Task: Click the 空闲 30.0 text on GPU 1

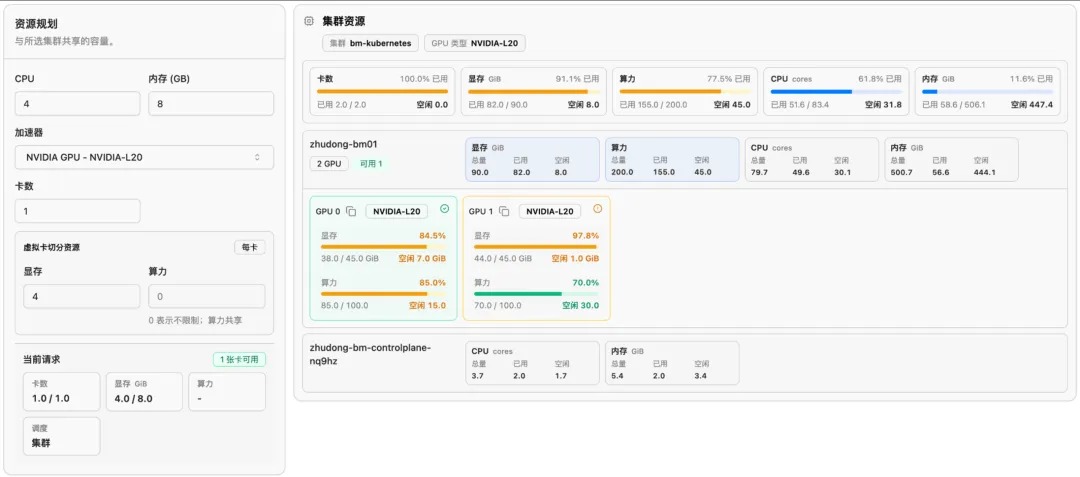Action: coord(580,306)
